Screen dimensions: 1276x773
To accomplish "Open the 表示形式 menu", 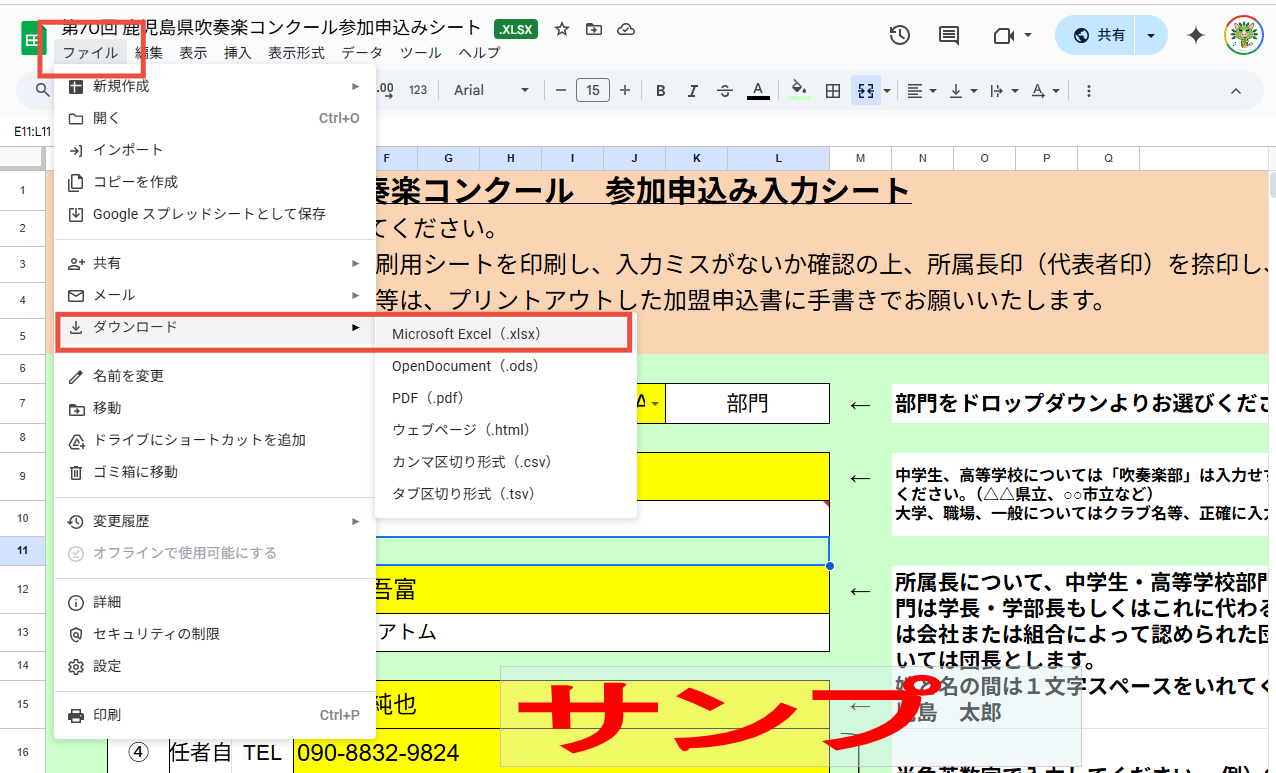I will [296, 53].
